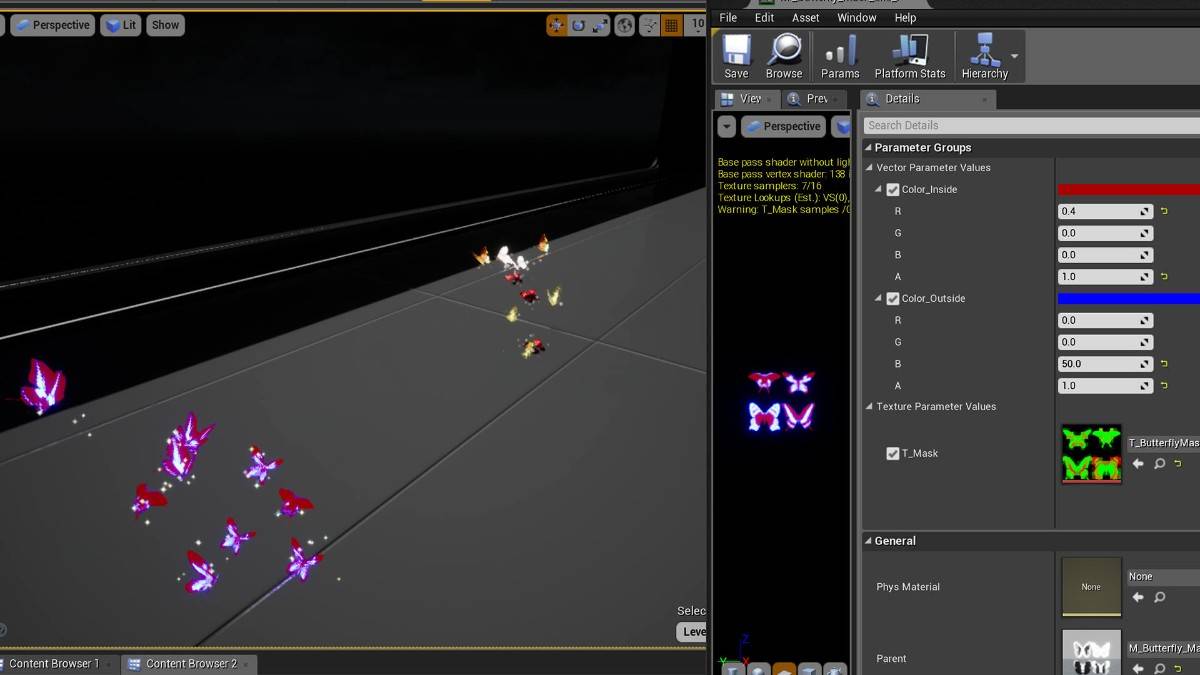Screen dimensions: 1200x675
Task: Open the Hierarchy dropdown arrow
Action: pyautogui.click(x=1015, y=56)
